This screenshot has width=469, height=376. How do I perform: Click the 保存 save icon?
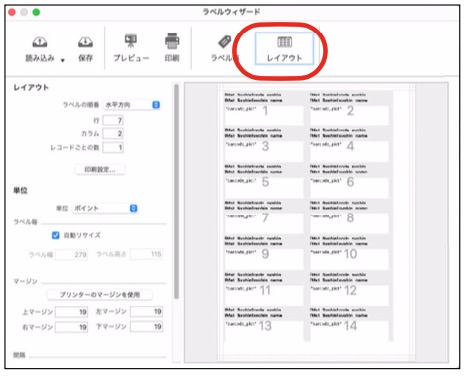[85, 42]
